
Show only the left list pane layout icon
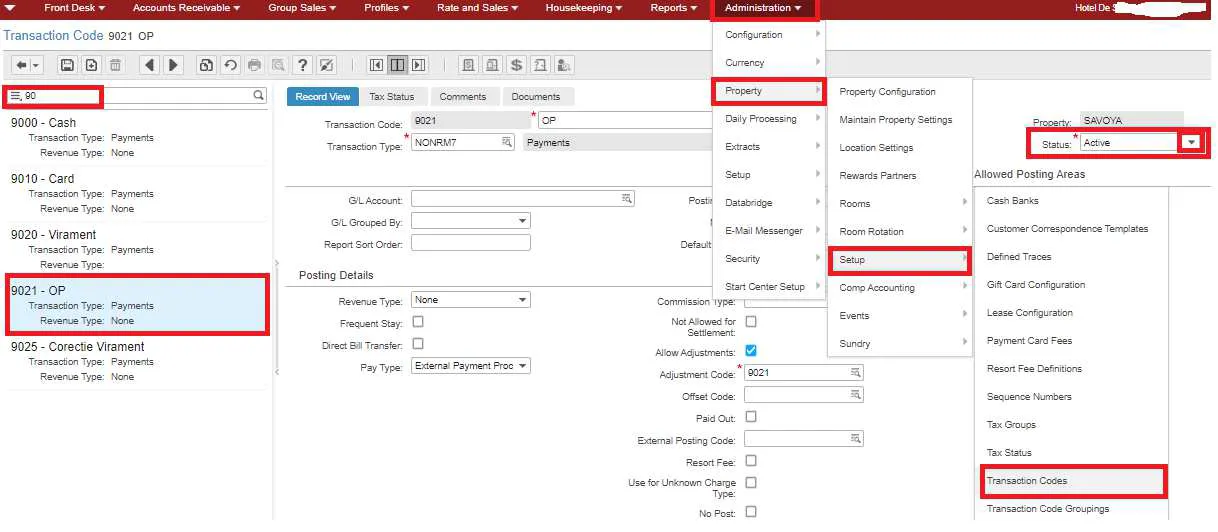point(377,65)
